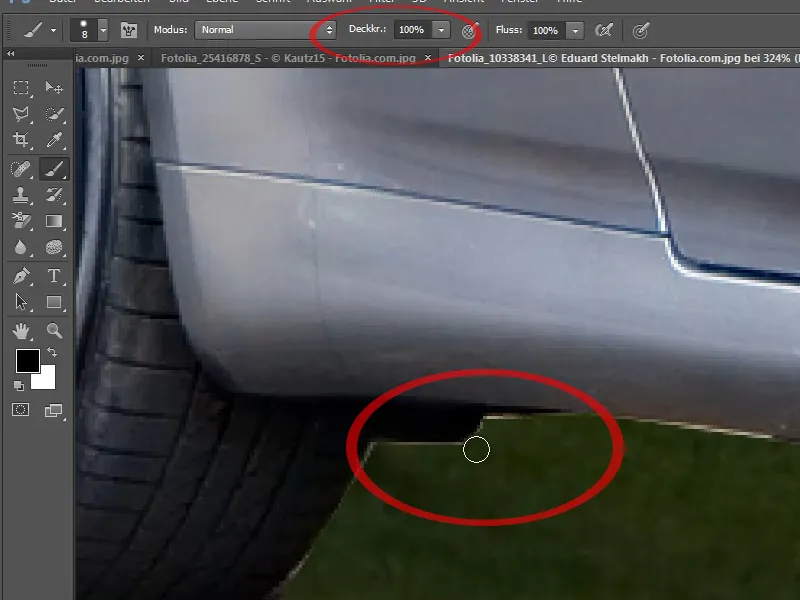Select the History Brush tool
The image size is (800, 600).
54,195
